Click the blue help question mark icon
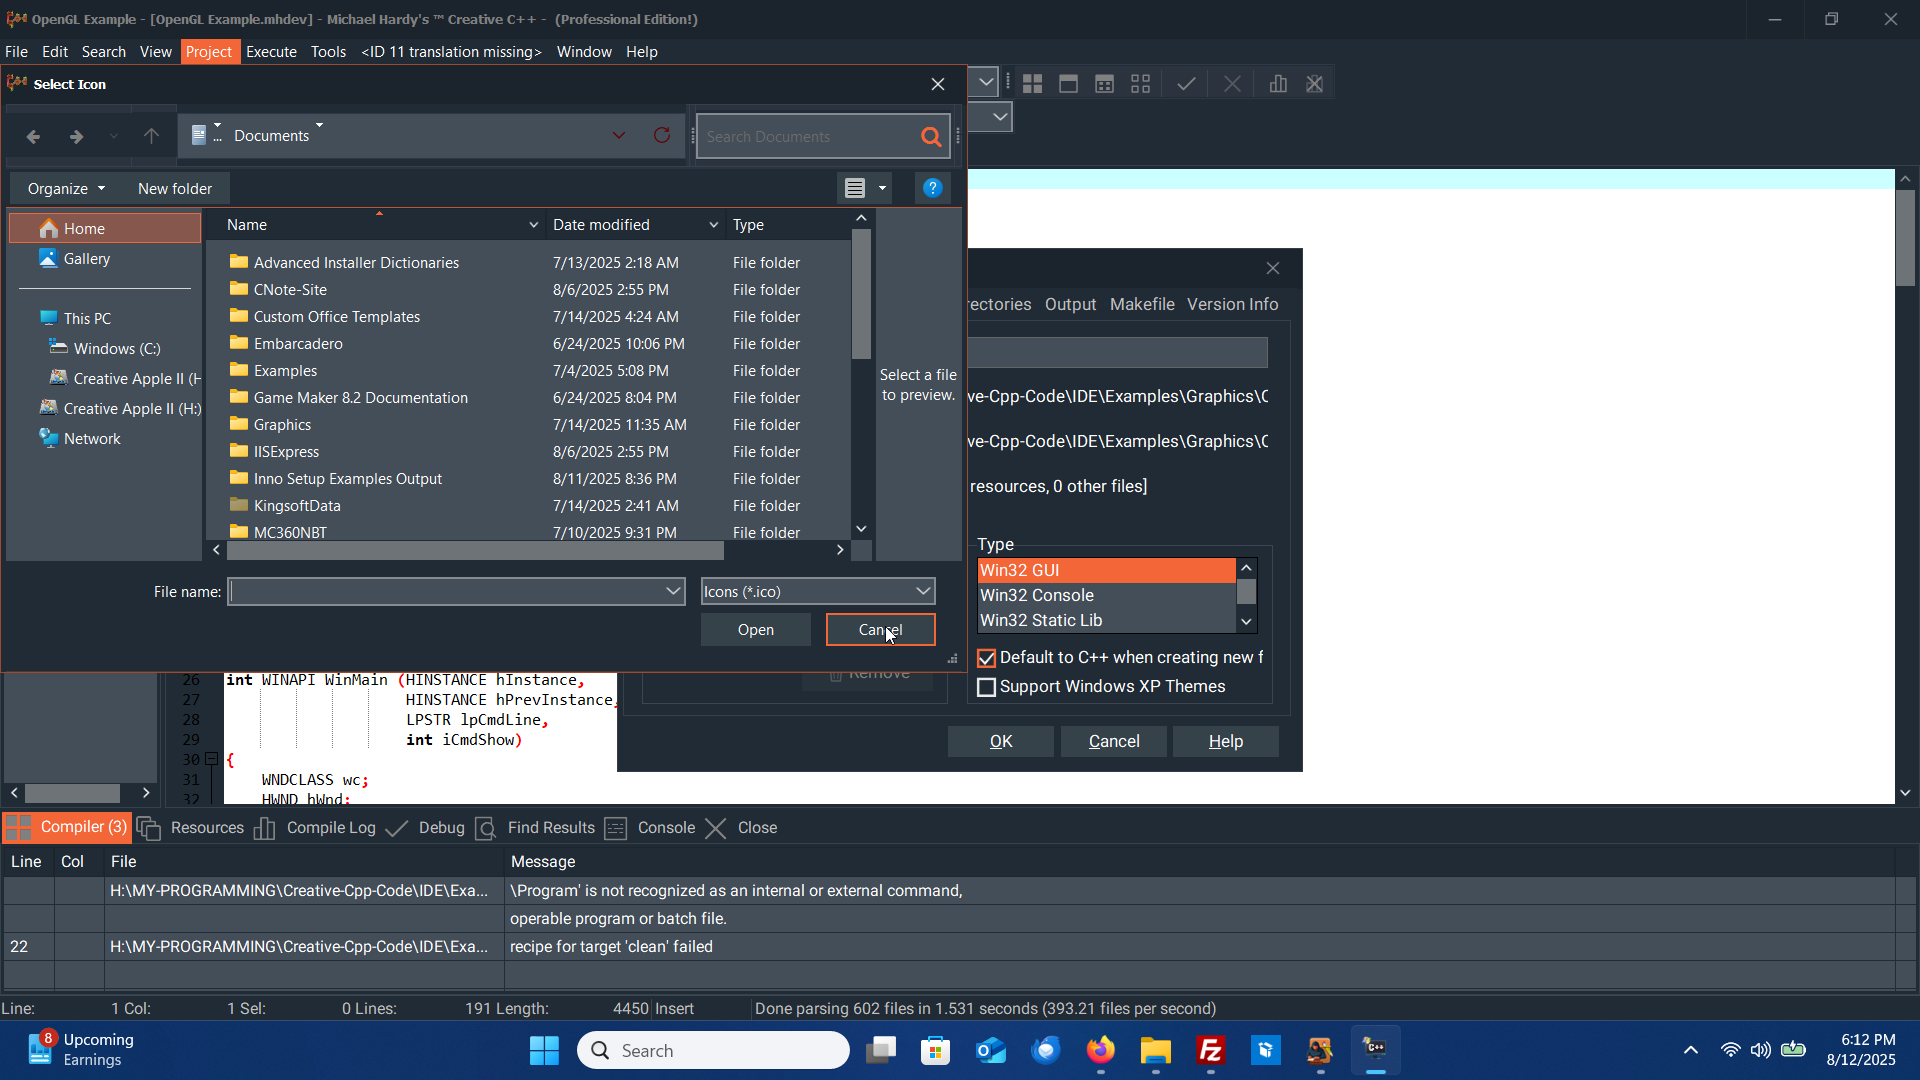This screenshot has width=1920, height=1080. 932,188
